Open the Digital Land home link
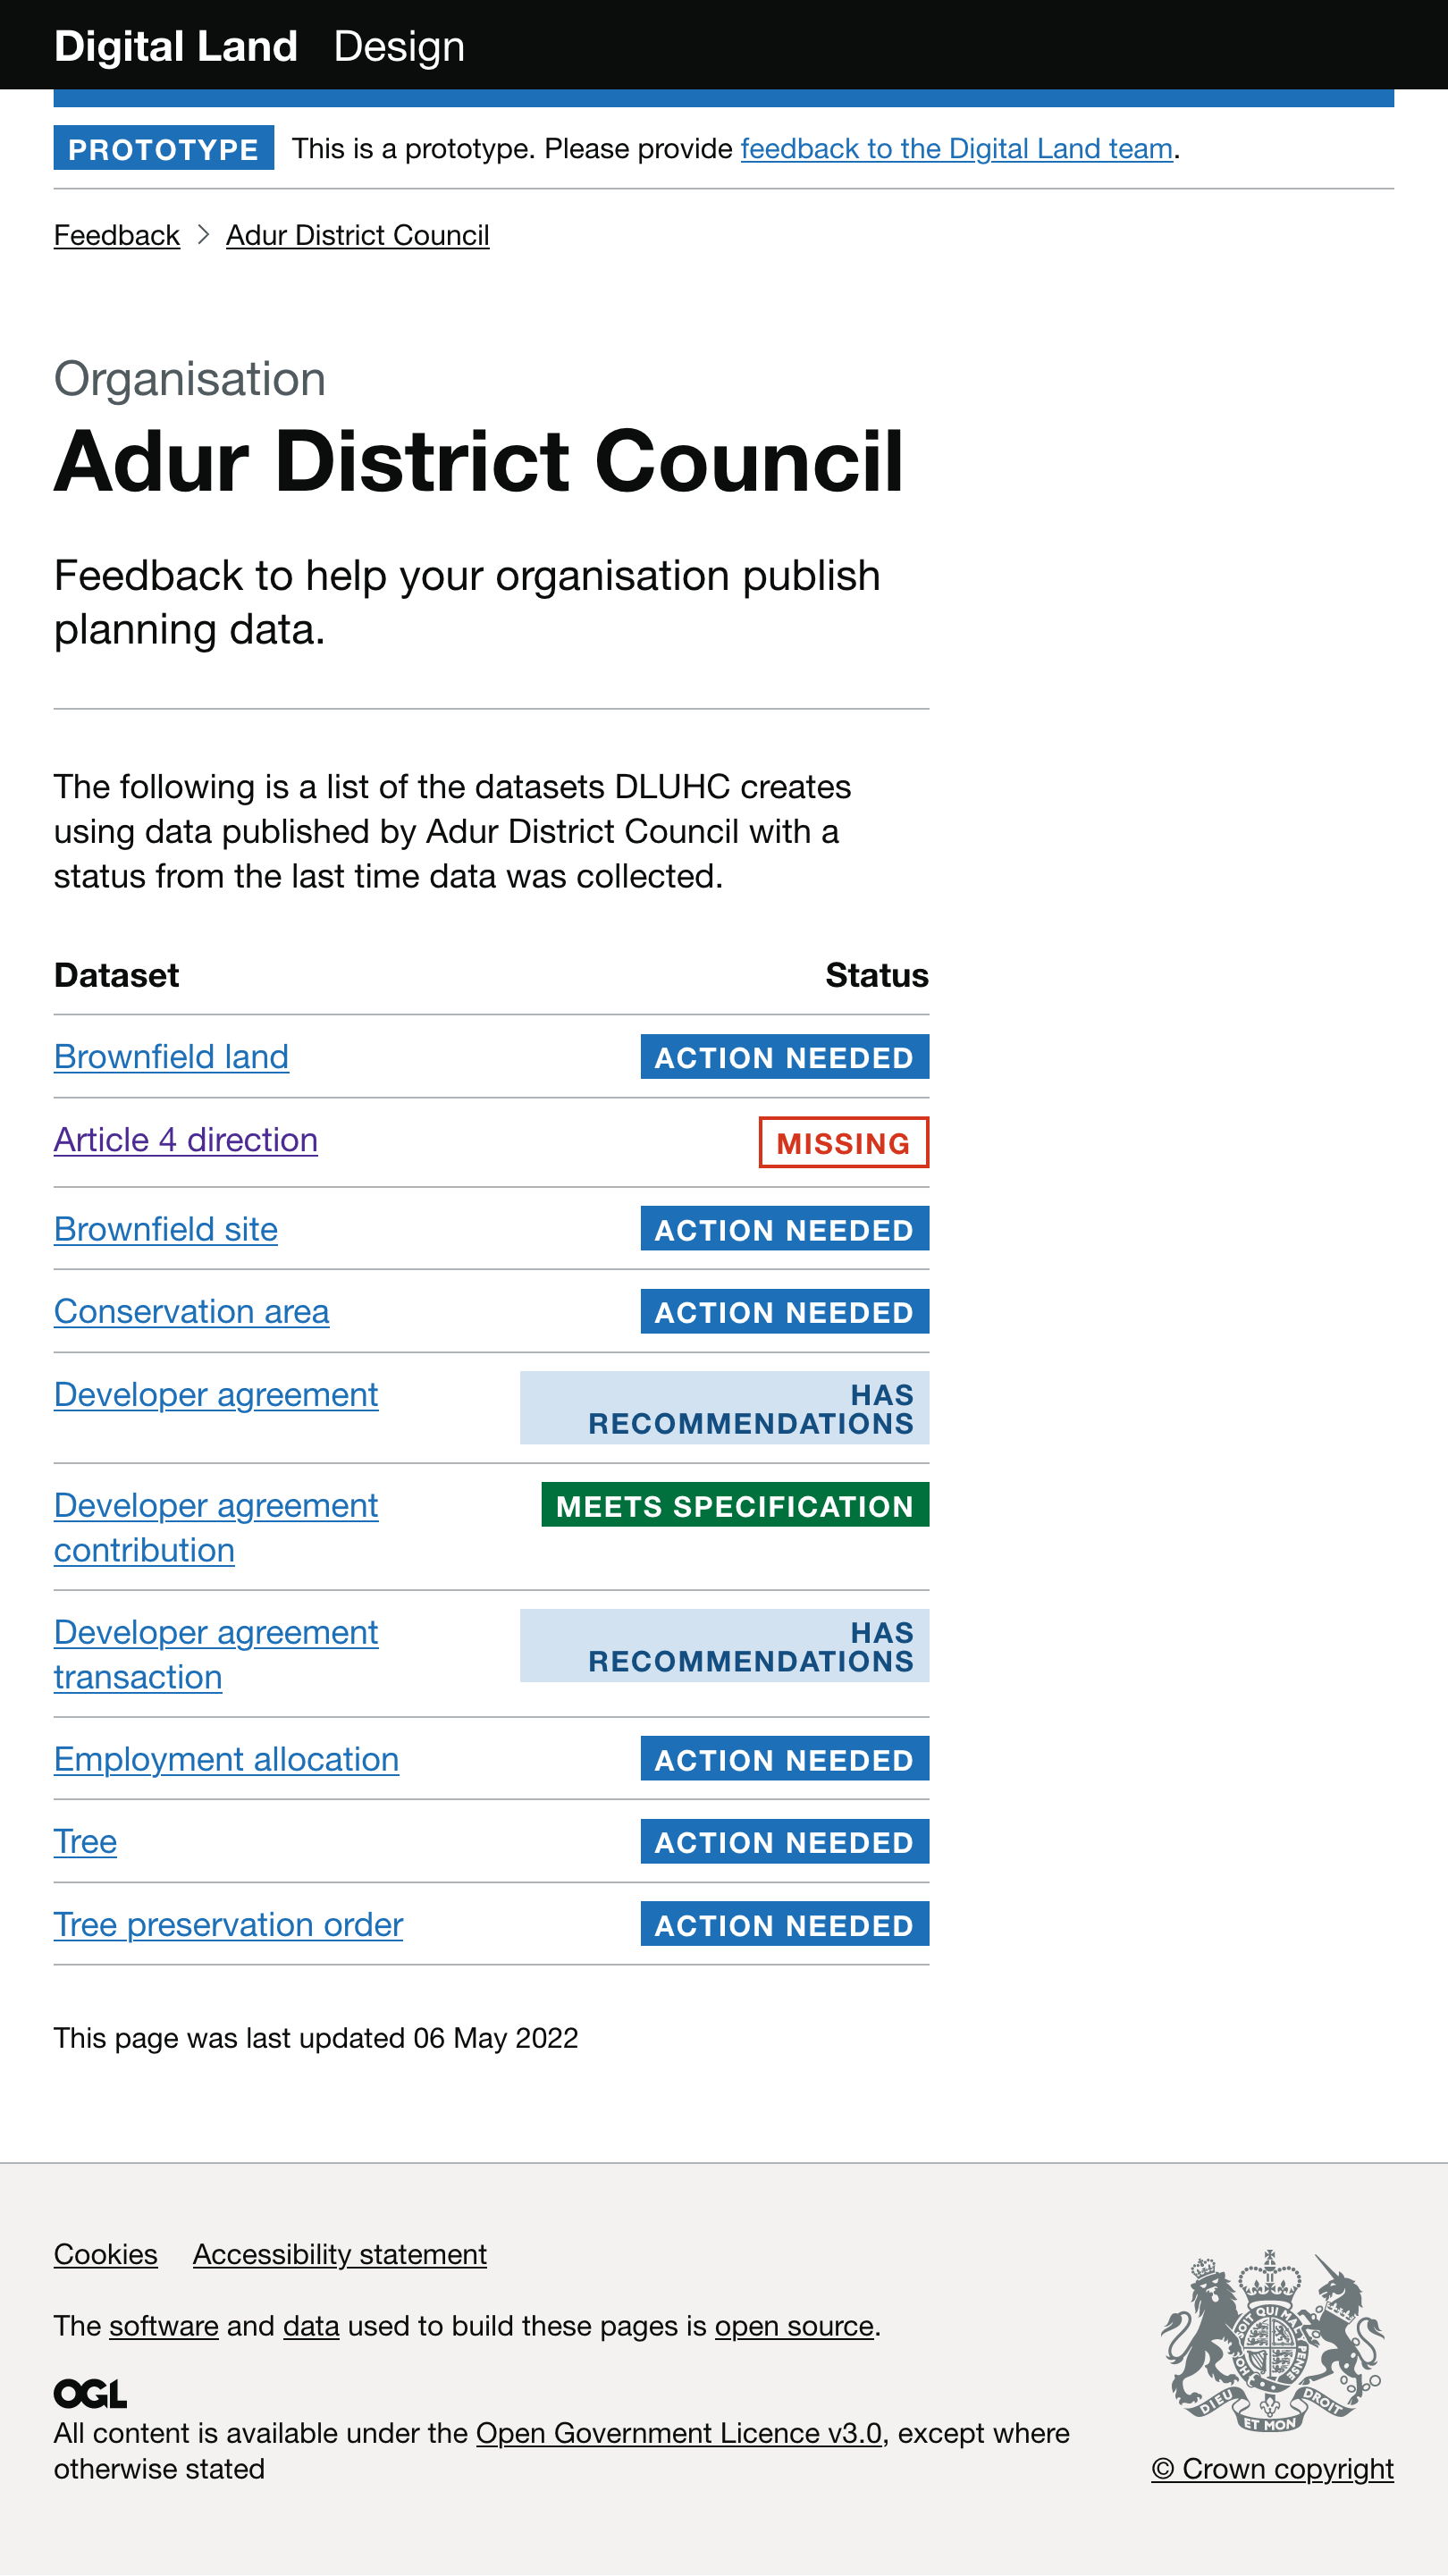The height and width of the screenshot is (2576, 1448). pos(176,46)
